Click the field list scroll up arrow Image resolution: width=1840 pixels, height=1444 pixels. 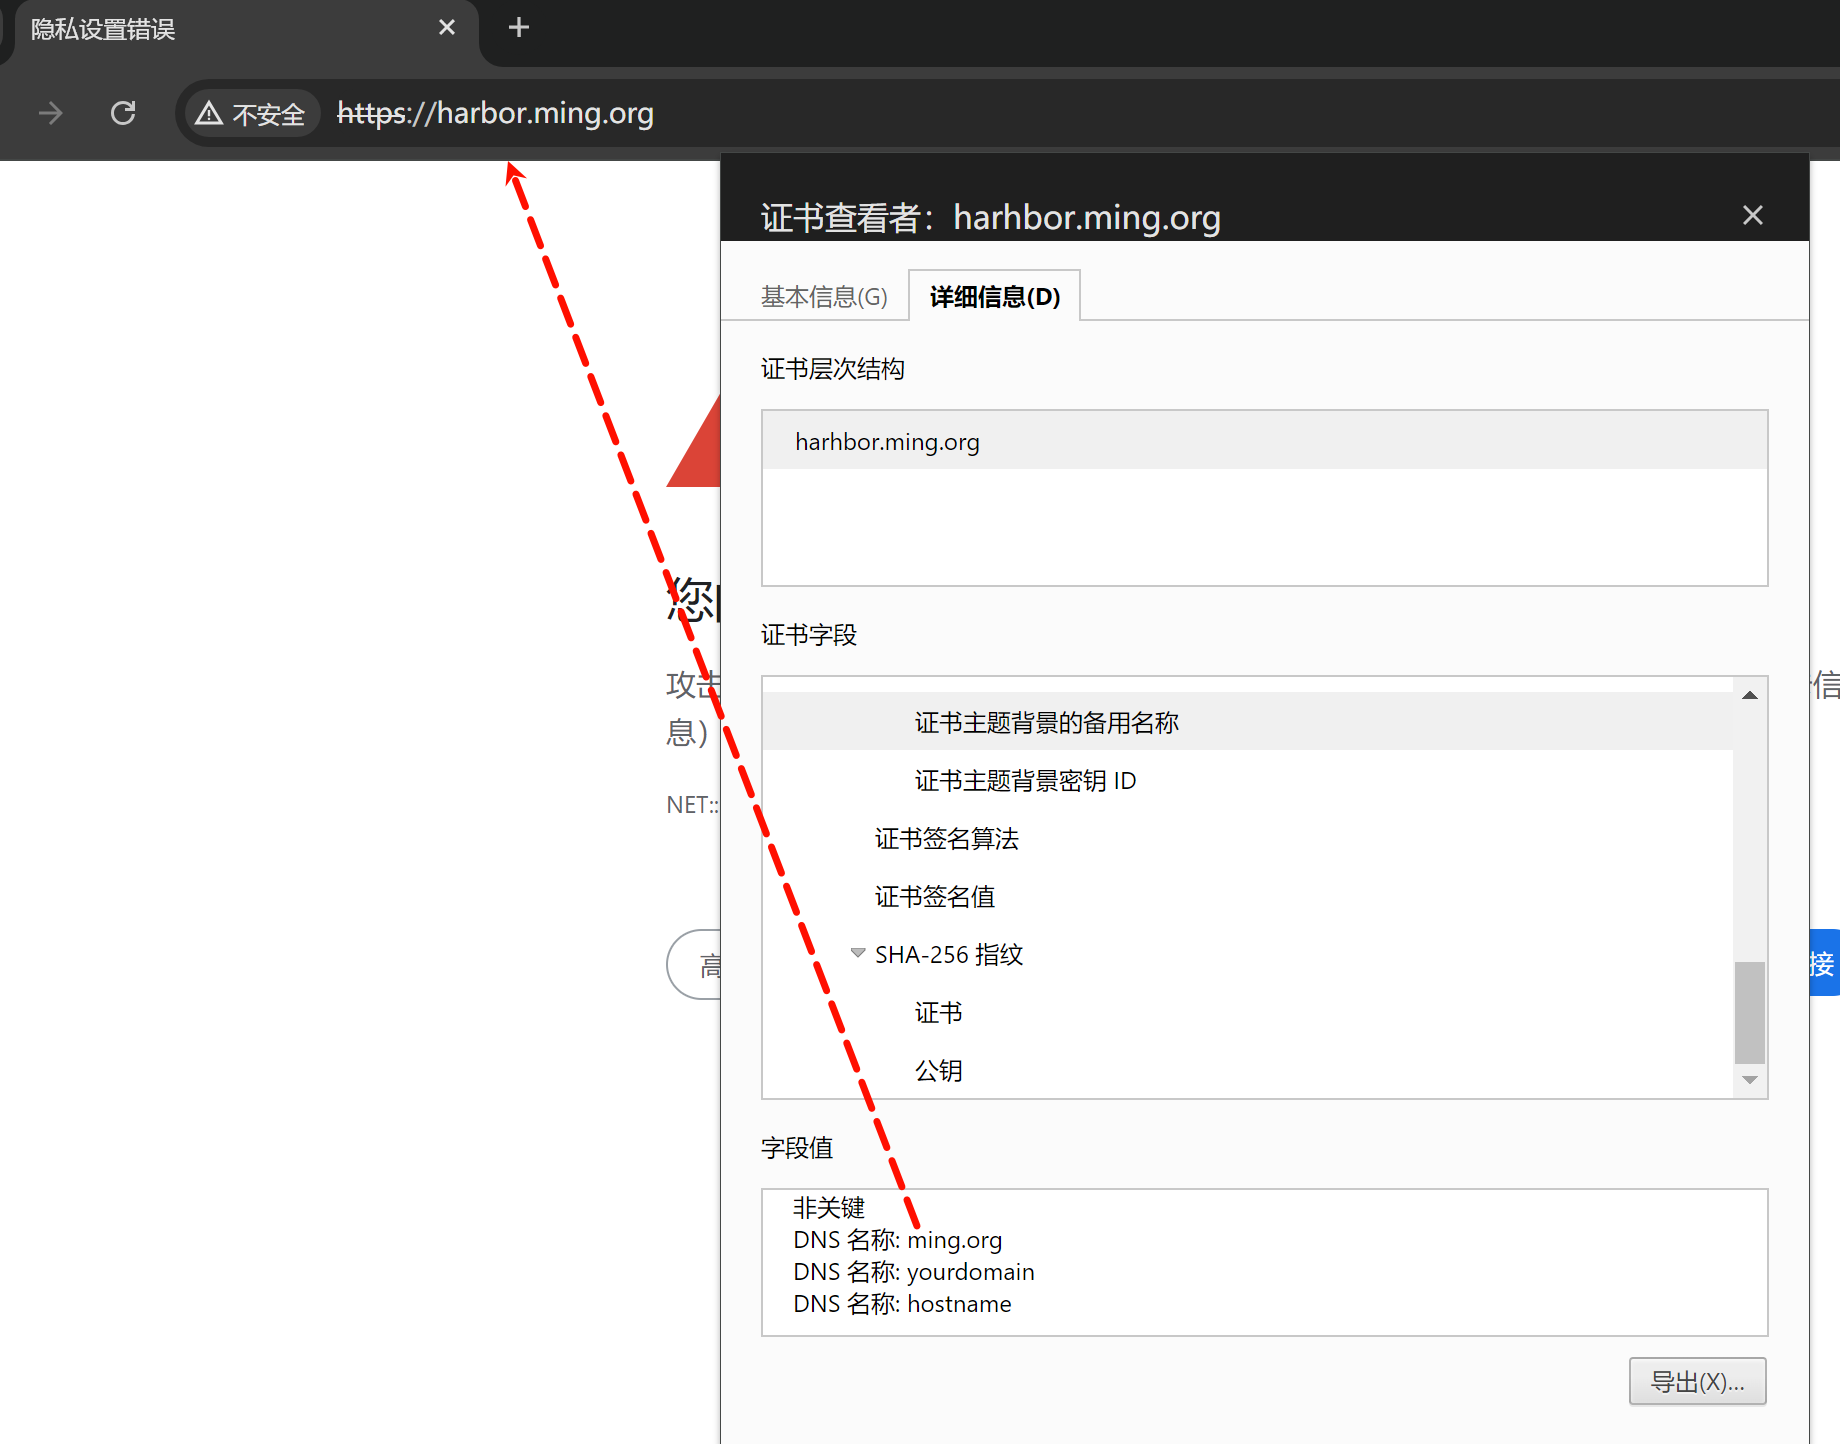point(1749,695)
